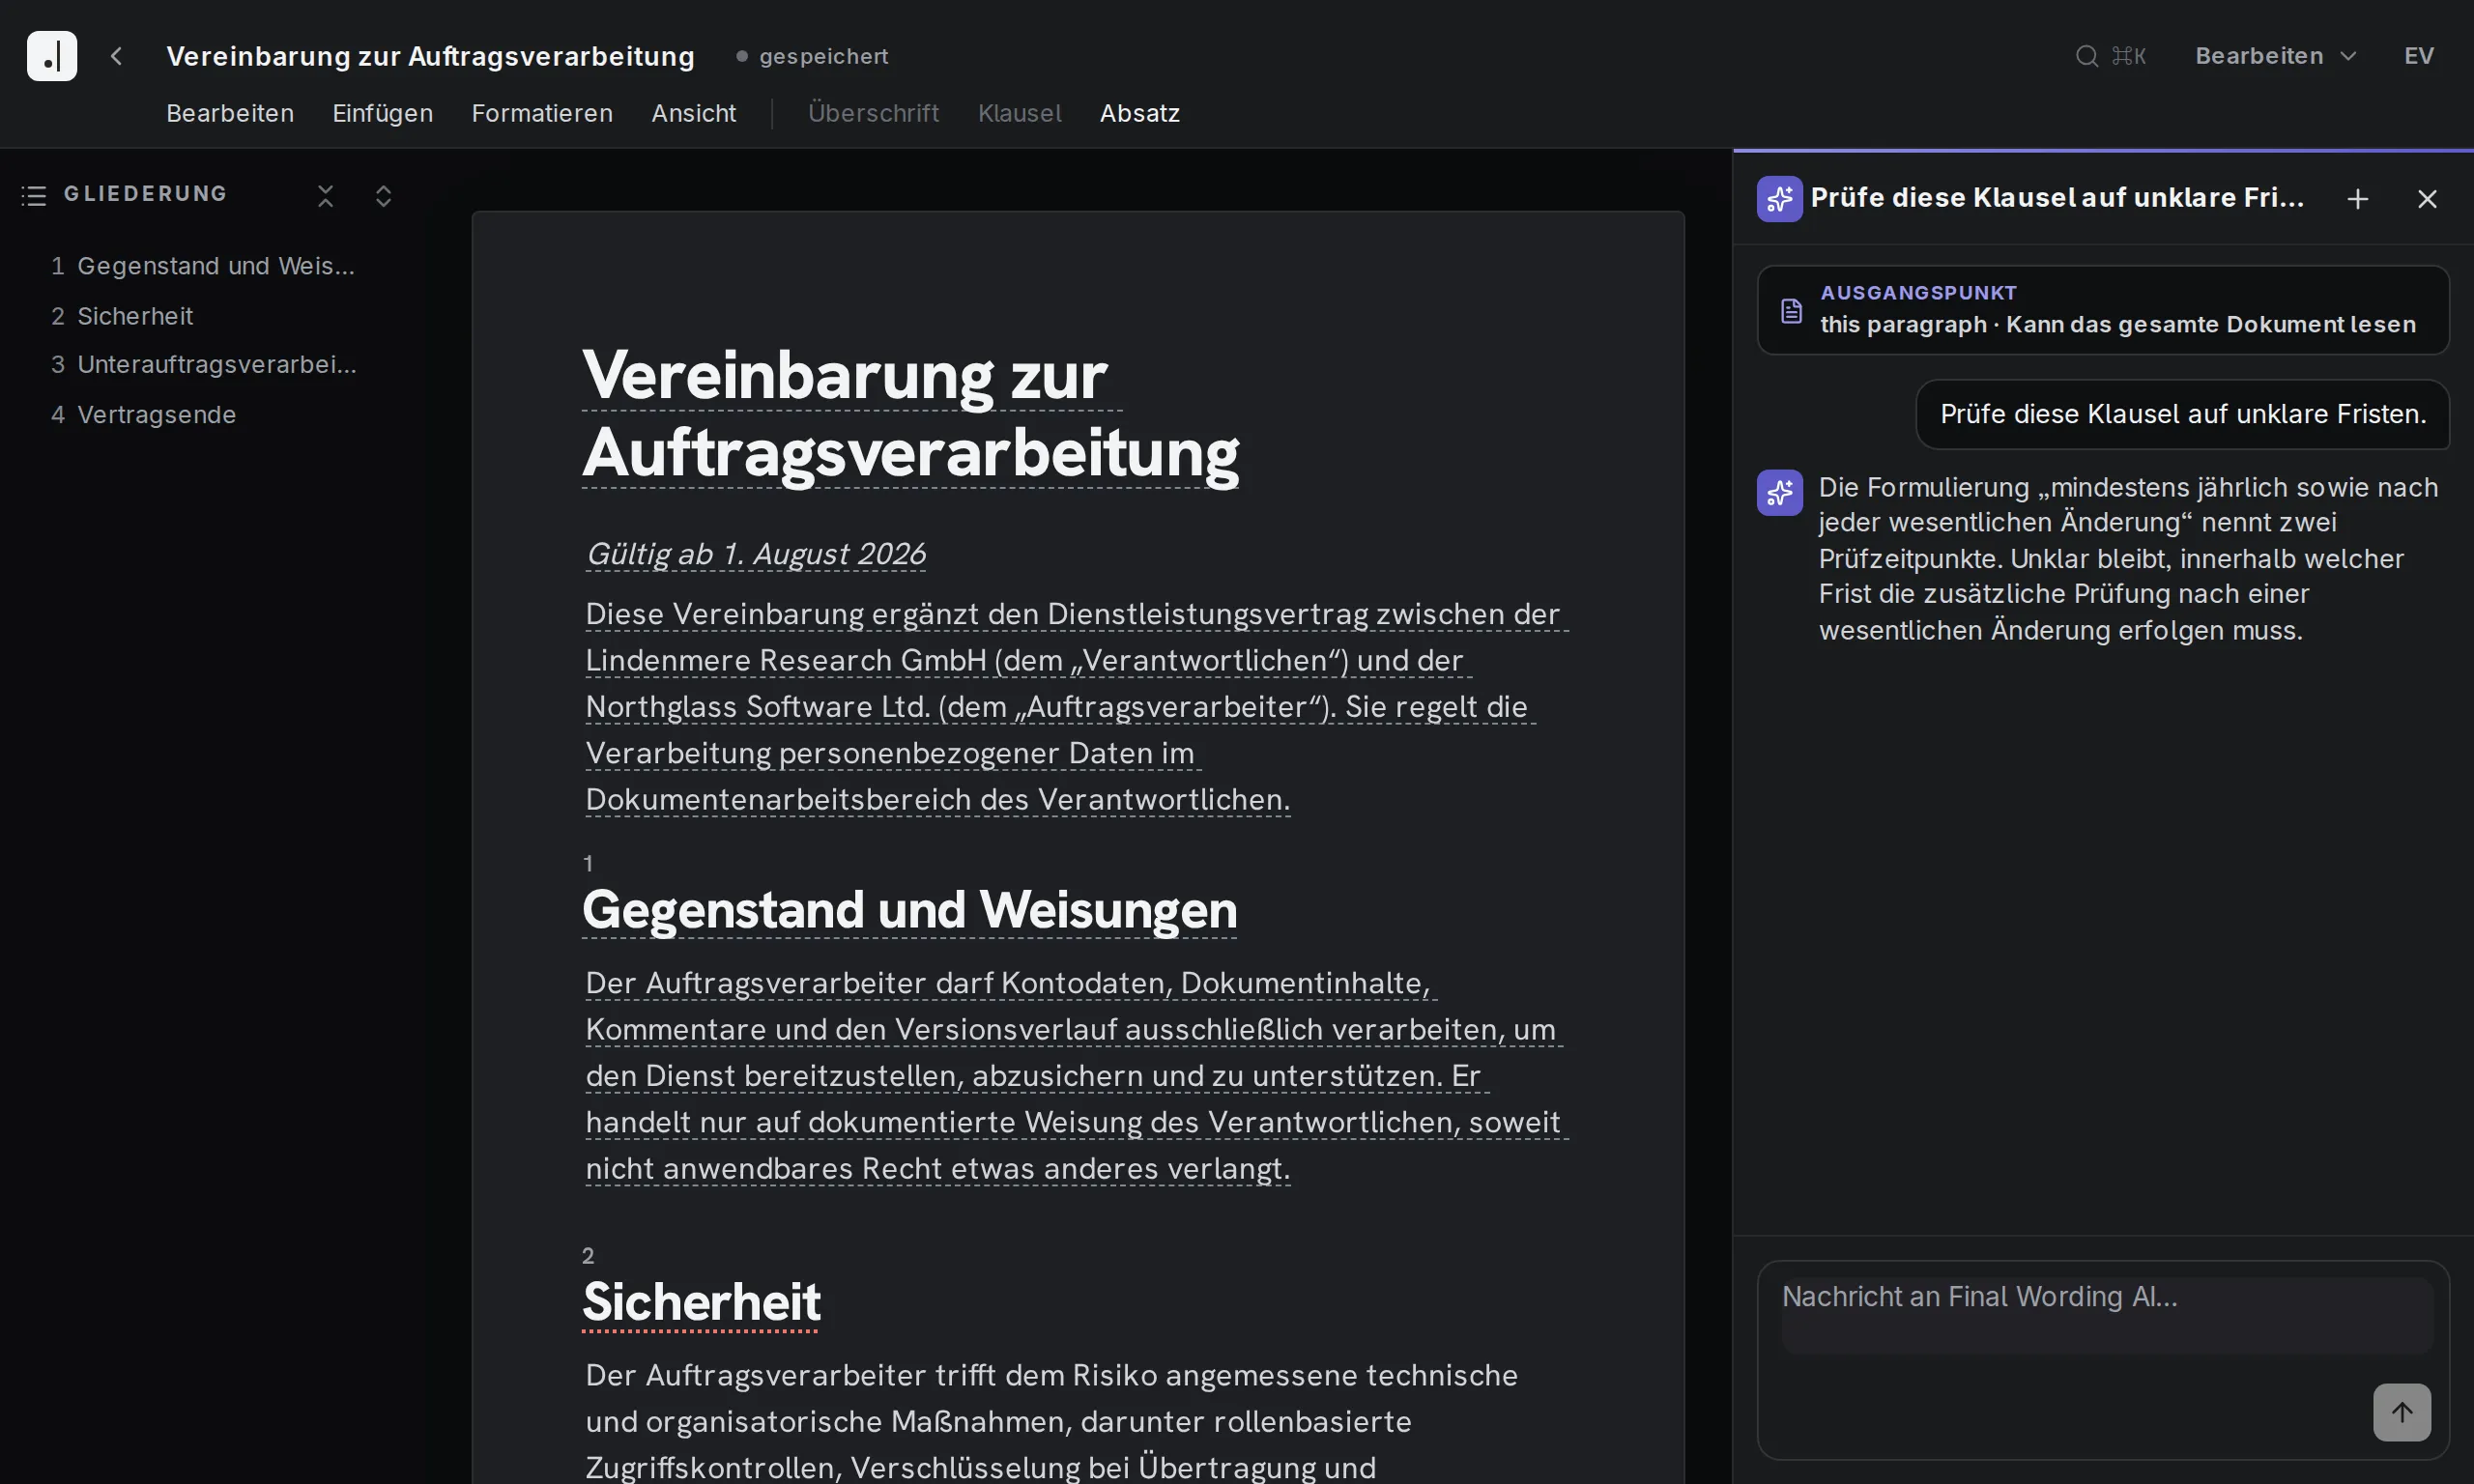Image resolution: width=2474 pixels, height=1484 pixels.
Task: Close the AI assistant panel
Action: click(x=2427, y=199)
